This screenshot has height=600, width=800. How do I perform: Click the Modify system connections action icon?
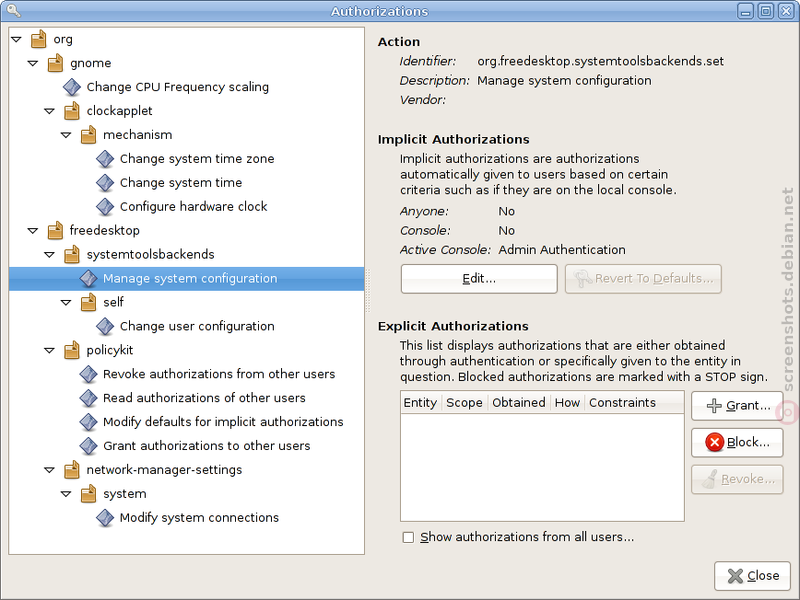(x=105, y=518)
